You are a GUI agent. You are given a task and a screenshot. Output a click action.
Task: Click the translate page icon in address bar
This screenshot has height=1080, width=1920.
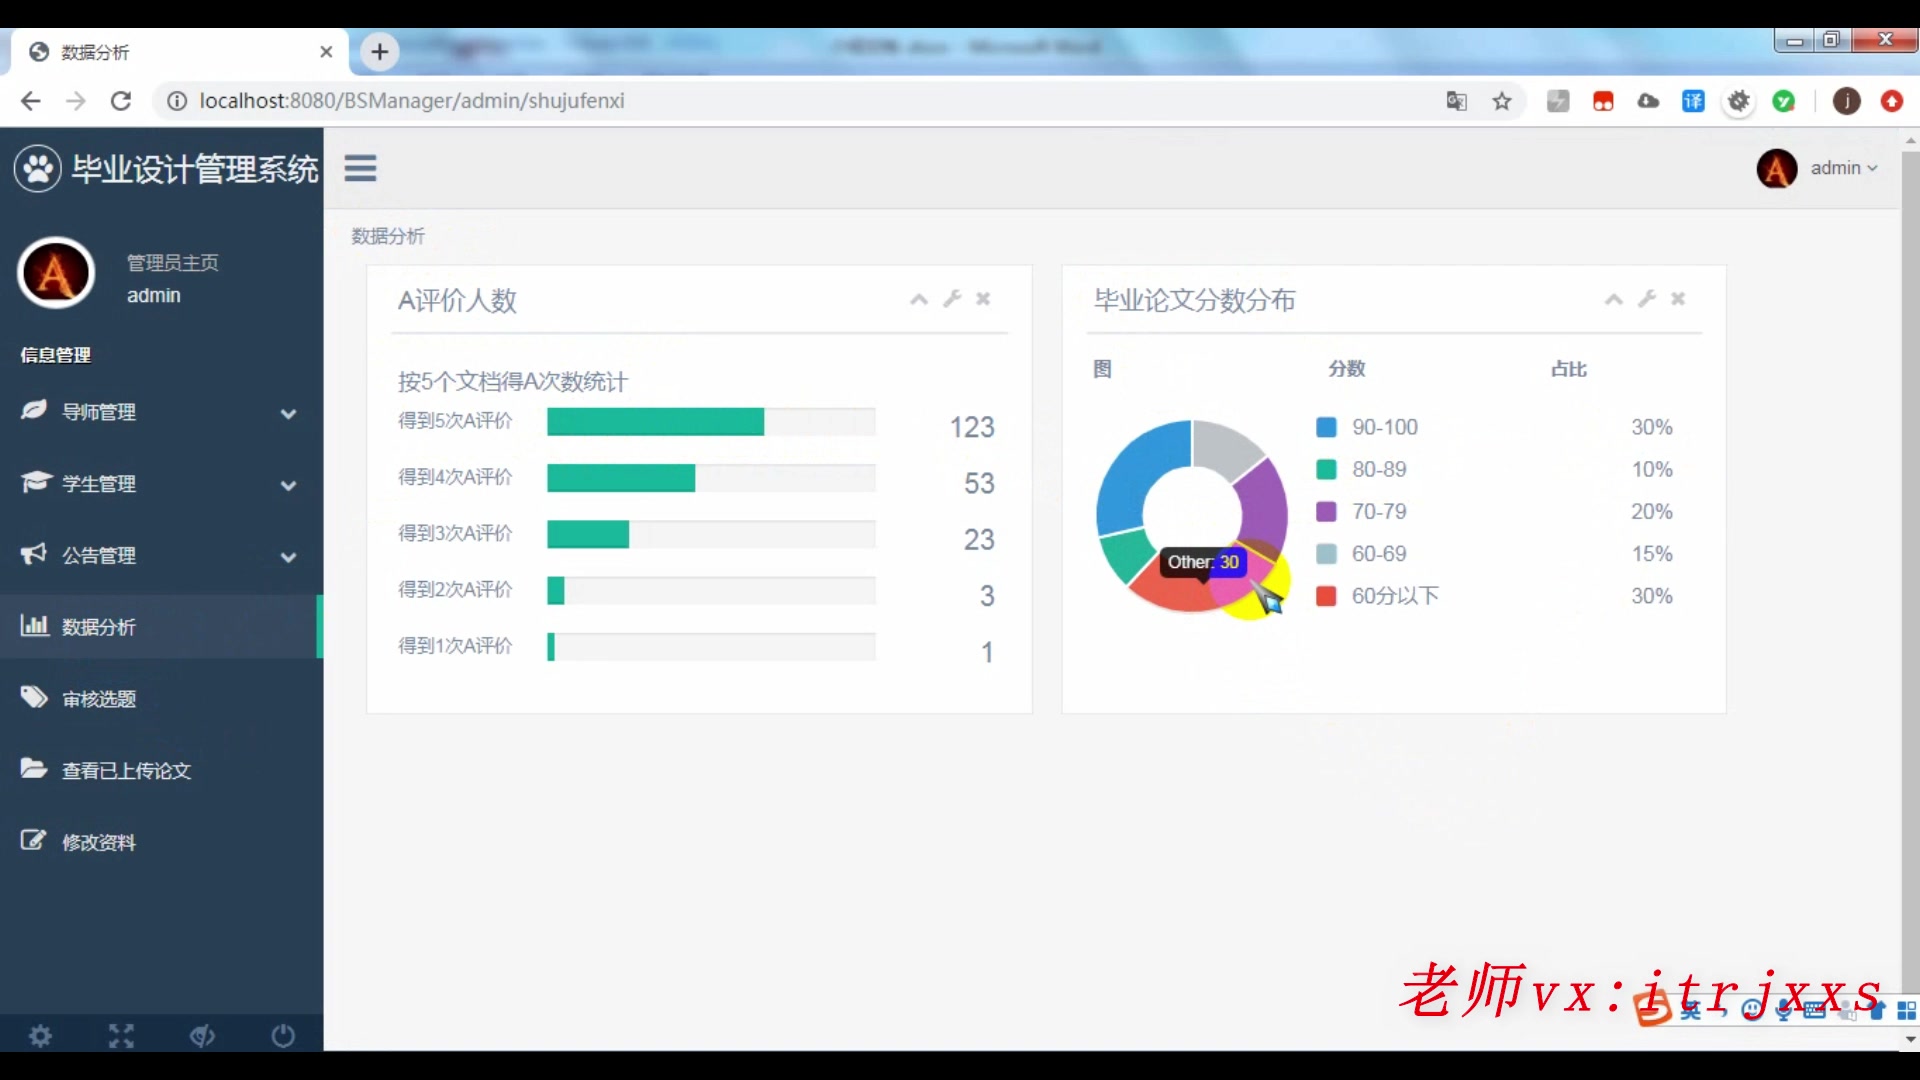1457,101
